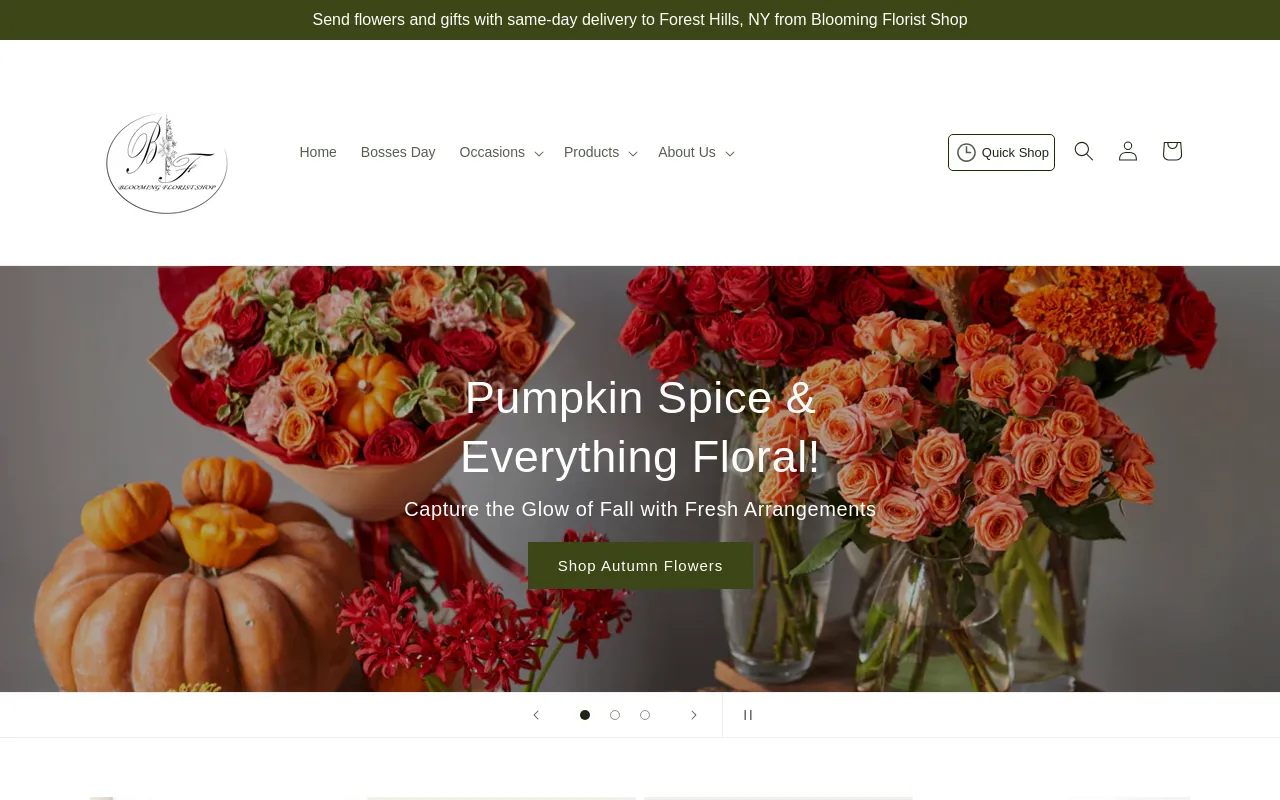Open the Home menu item
The height and width of the screenshot is (800, 1280).
coord(318,152)
